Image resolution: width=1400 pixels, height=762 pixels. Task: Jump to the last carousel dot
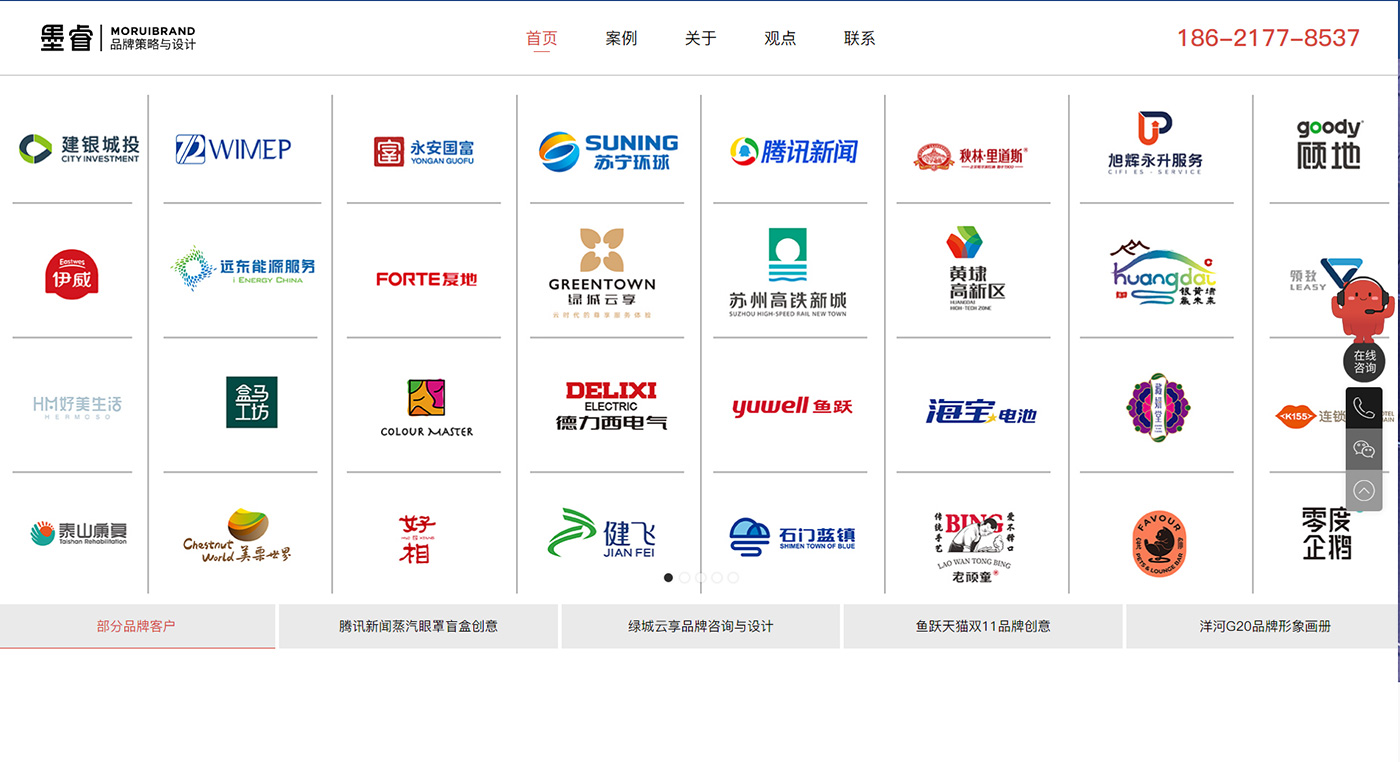[733, 578]
